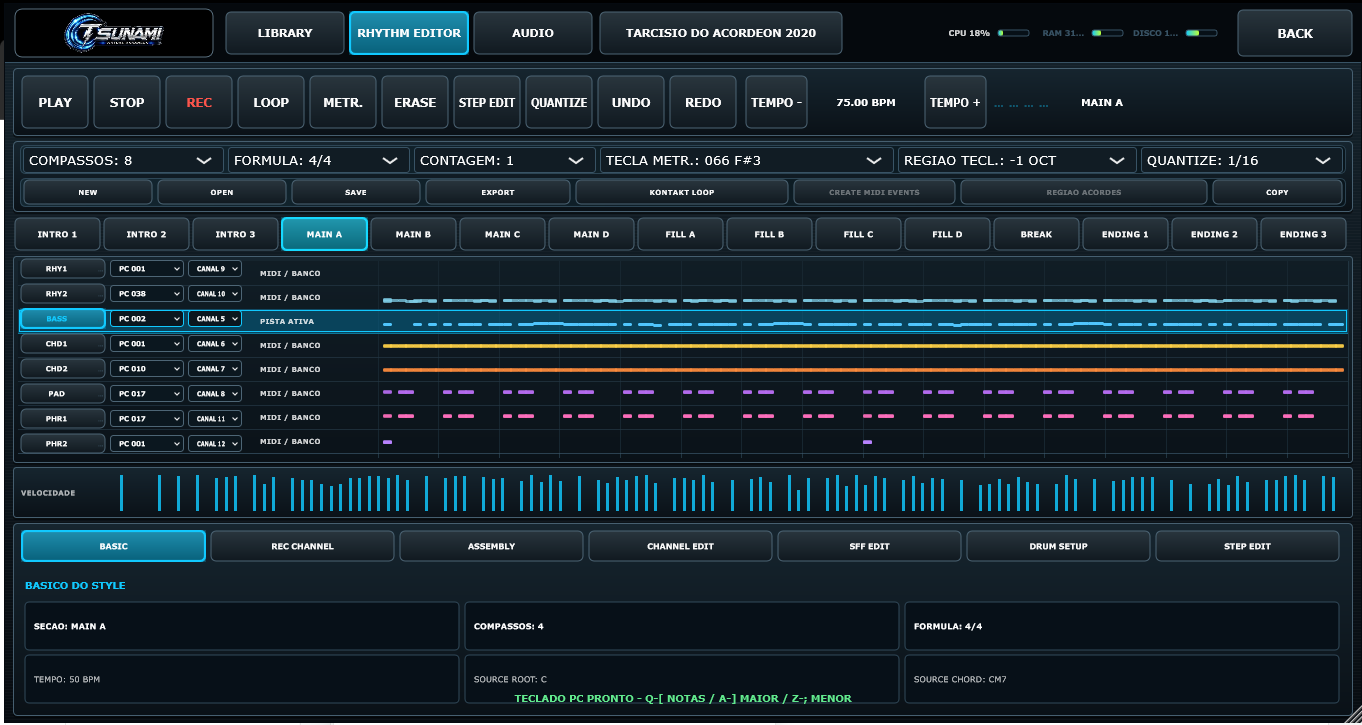Expand the TECLA METR.: 066 F#3 dropdown
1362x725 pixels.
(747, 160)
